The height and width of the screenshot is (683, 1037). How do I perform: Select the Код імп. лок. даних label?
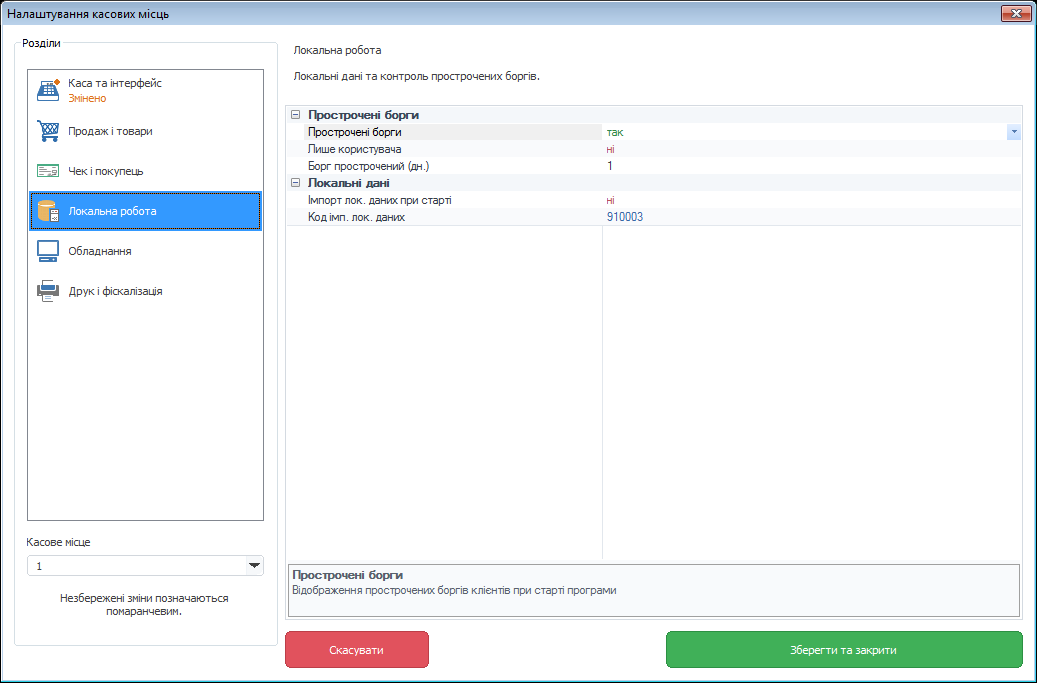coord(356,217)
